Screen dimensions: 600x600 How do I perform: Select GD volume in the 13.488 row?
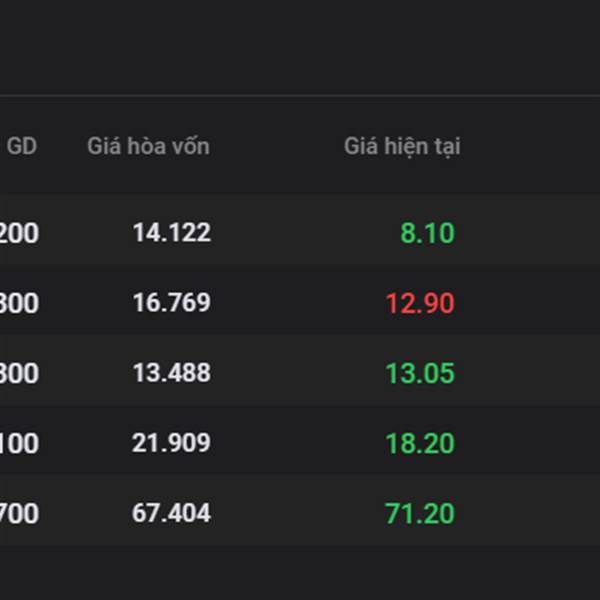point(19,373)
